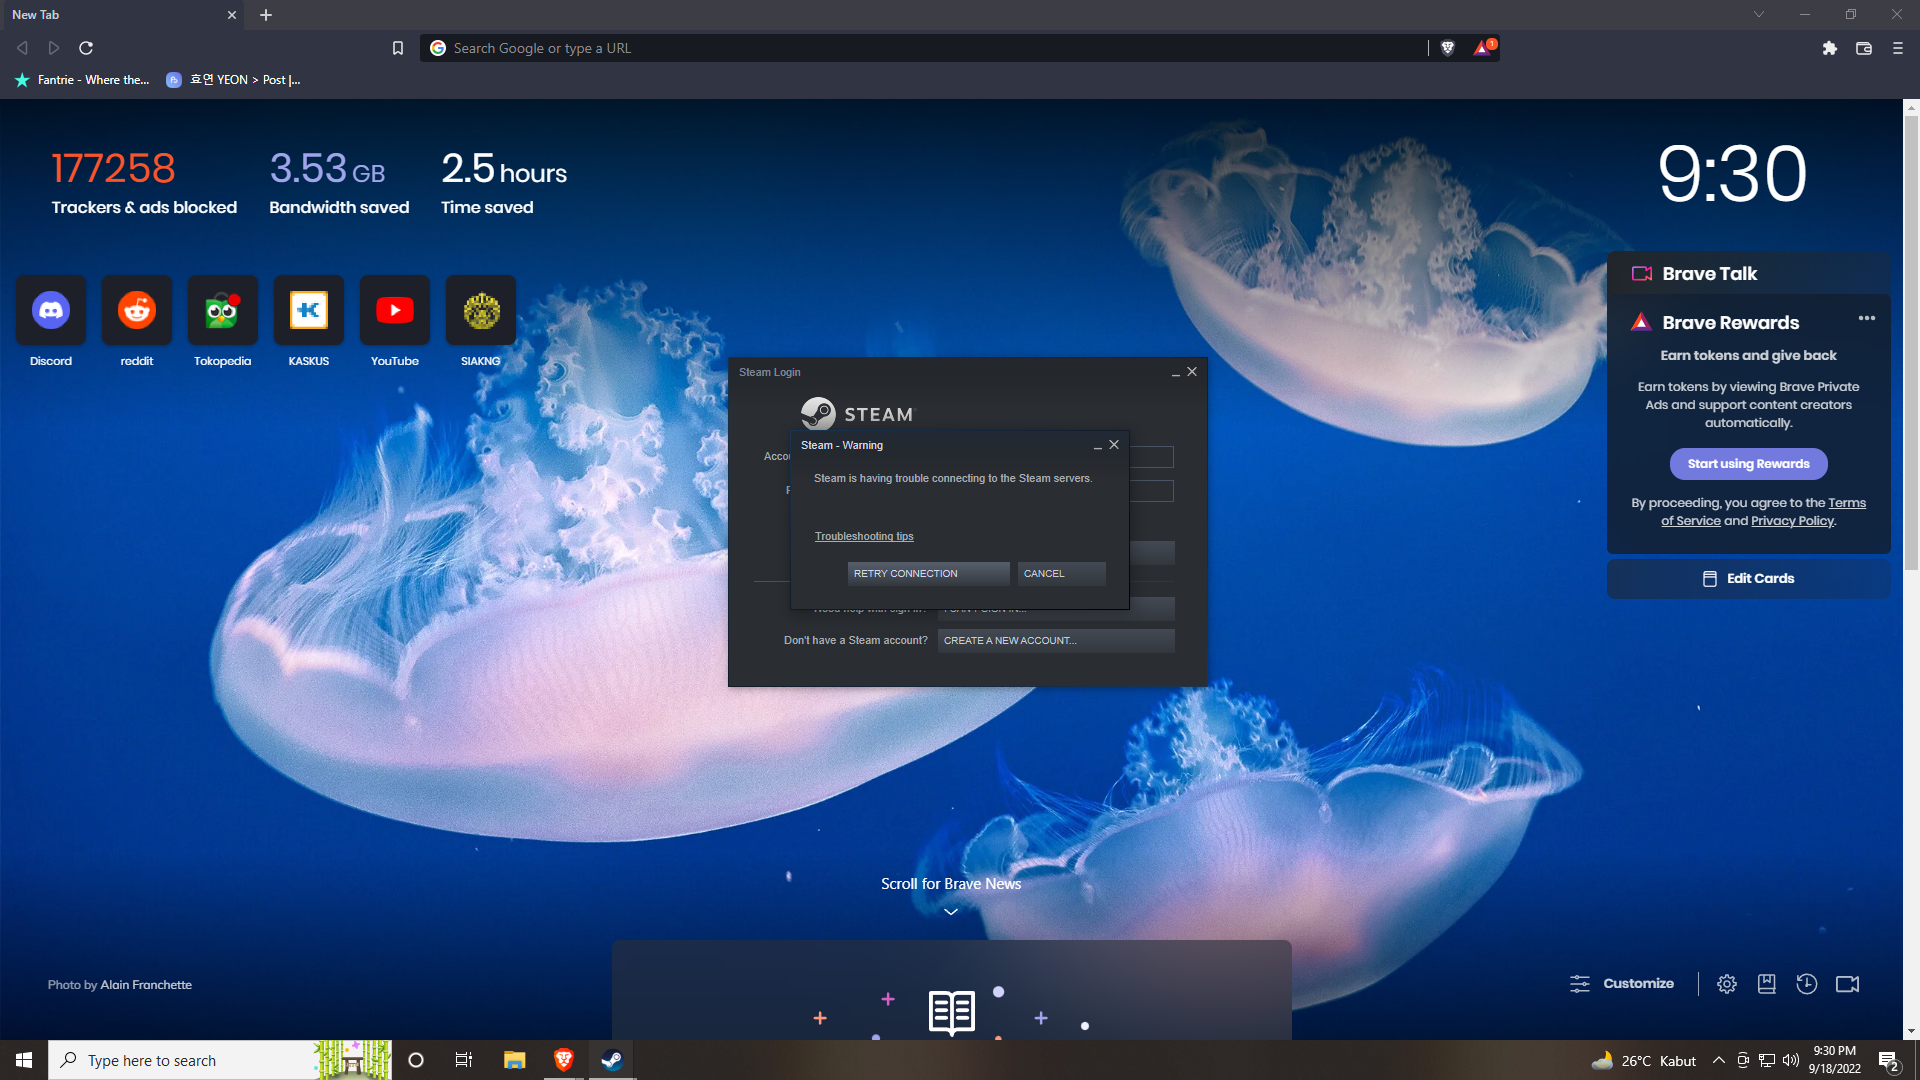Click CREATE A NEW ACCOUNT in Steam Login
Viewport: 1920px width, 1080px height.
point(1056,641)
